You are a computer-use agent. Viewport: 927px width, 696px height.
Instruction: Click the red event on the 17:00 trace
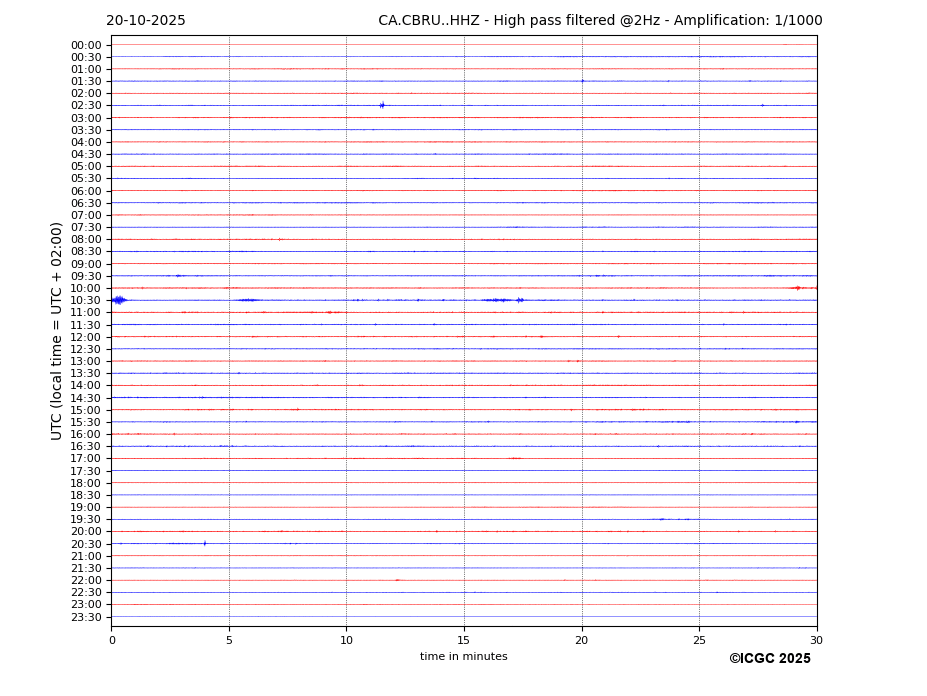click(x=515, y=458)
